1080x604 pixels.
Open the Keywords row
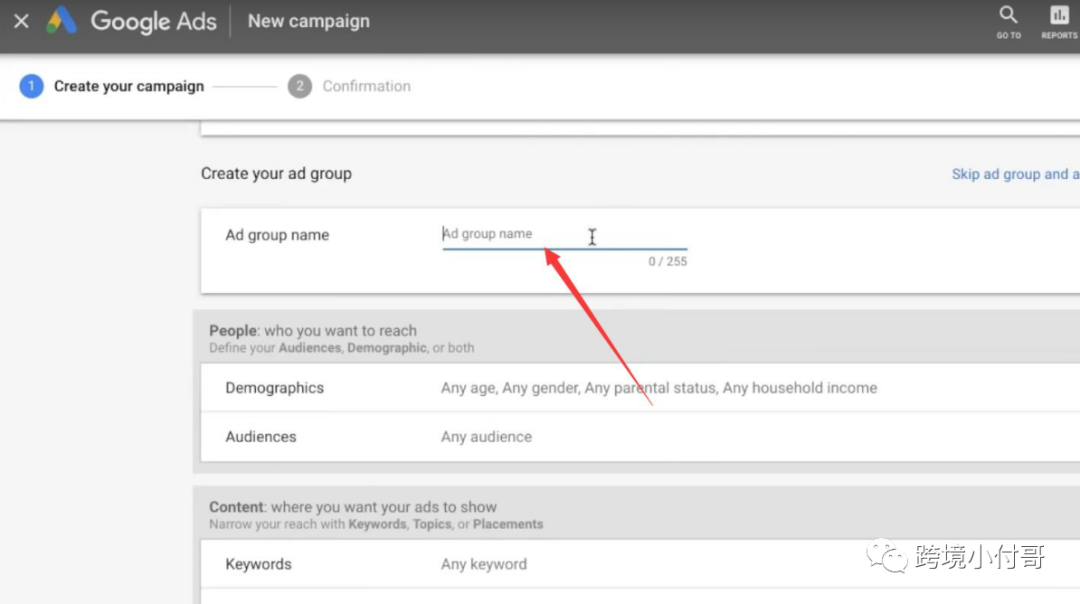pyautogui.click(x=641, y=564)
